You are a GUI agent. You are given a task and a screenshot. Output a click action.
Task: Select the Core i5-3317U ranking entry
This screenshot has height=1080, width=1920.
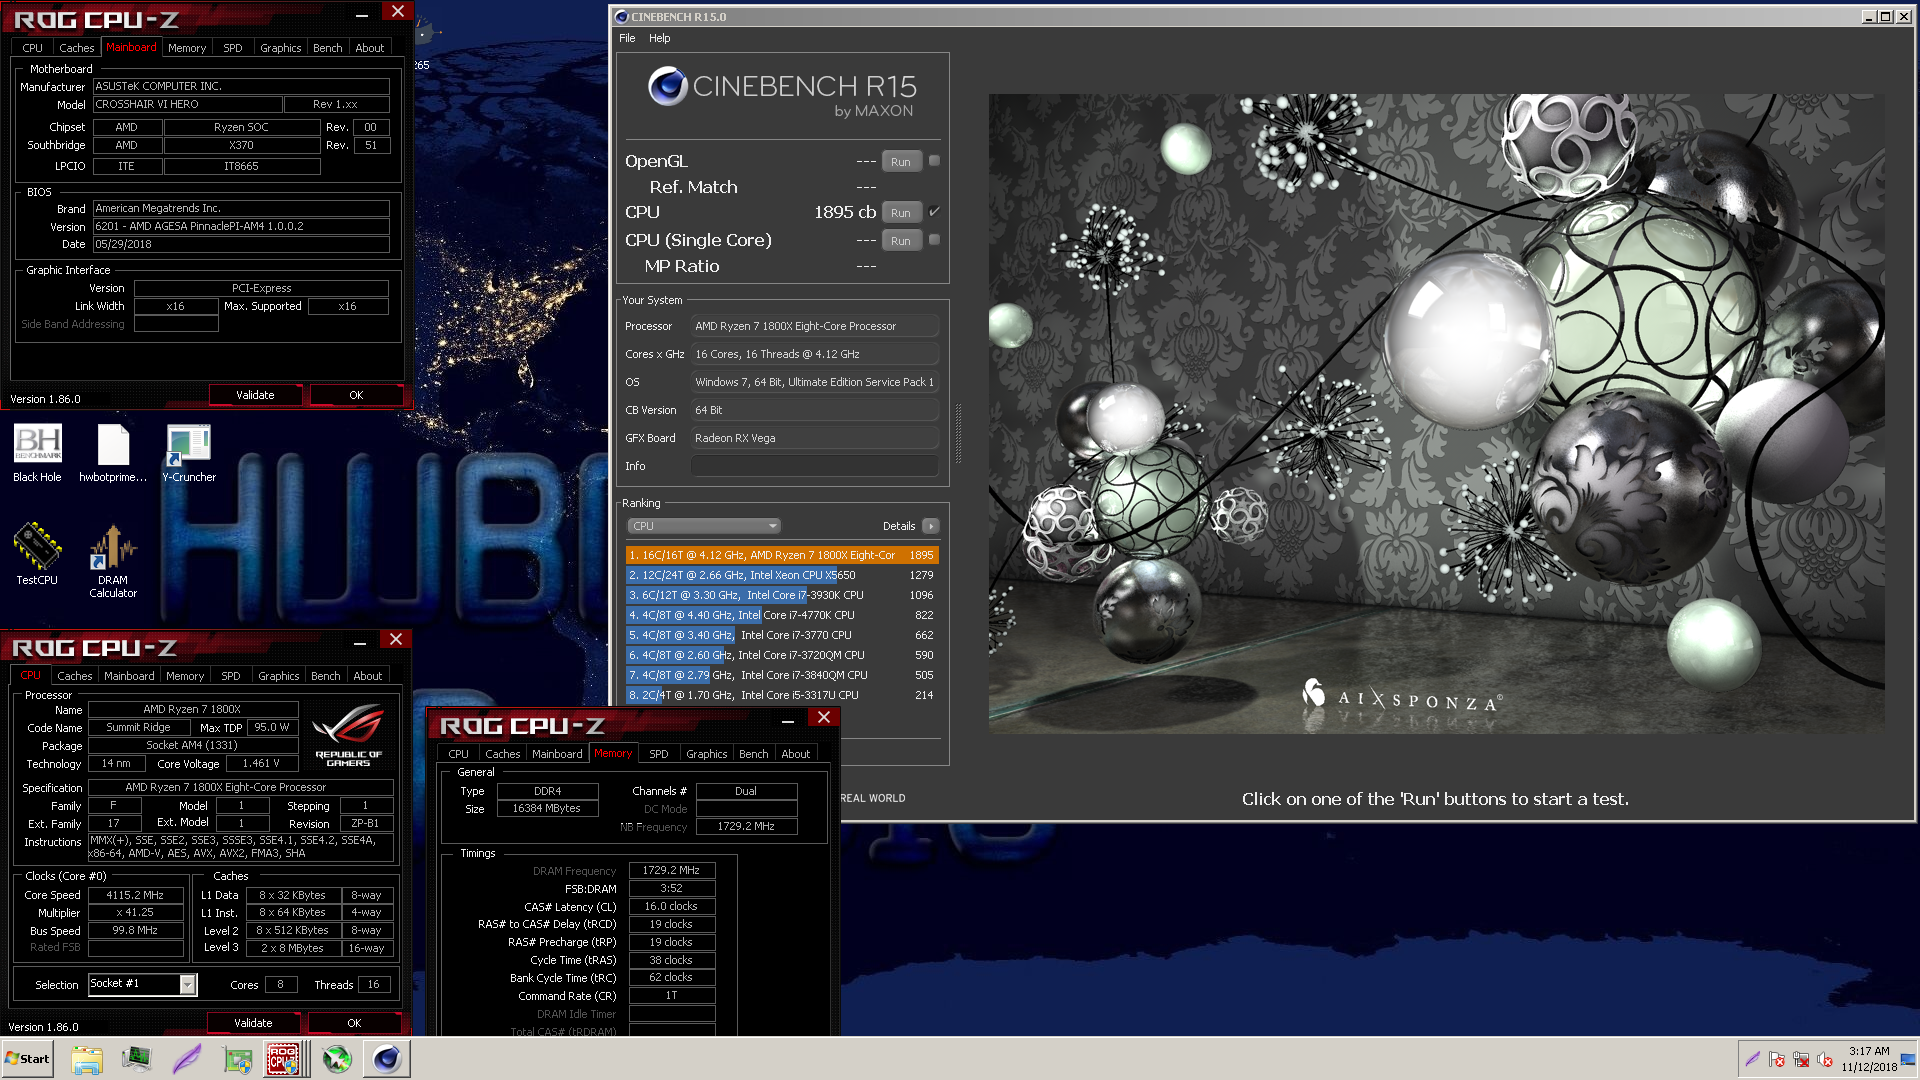click(x=782, y=695)
